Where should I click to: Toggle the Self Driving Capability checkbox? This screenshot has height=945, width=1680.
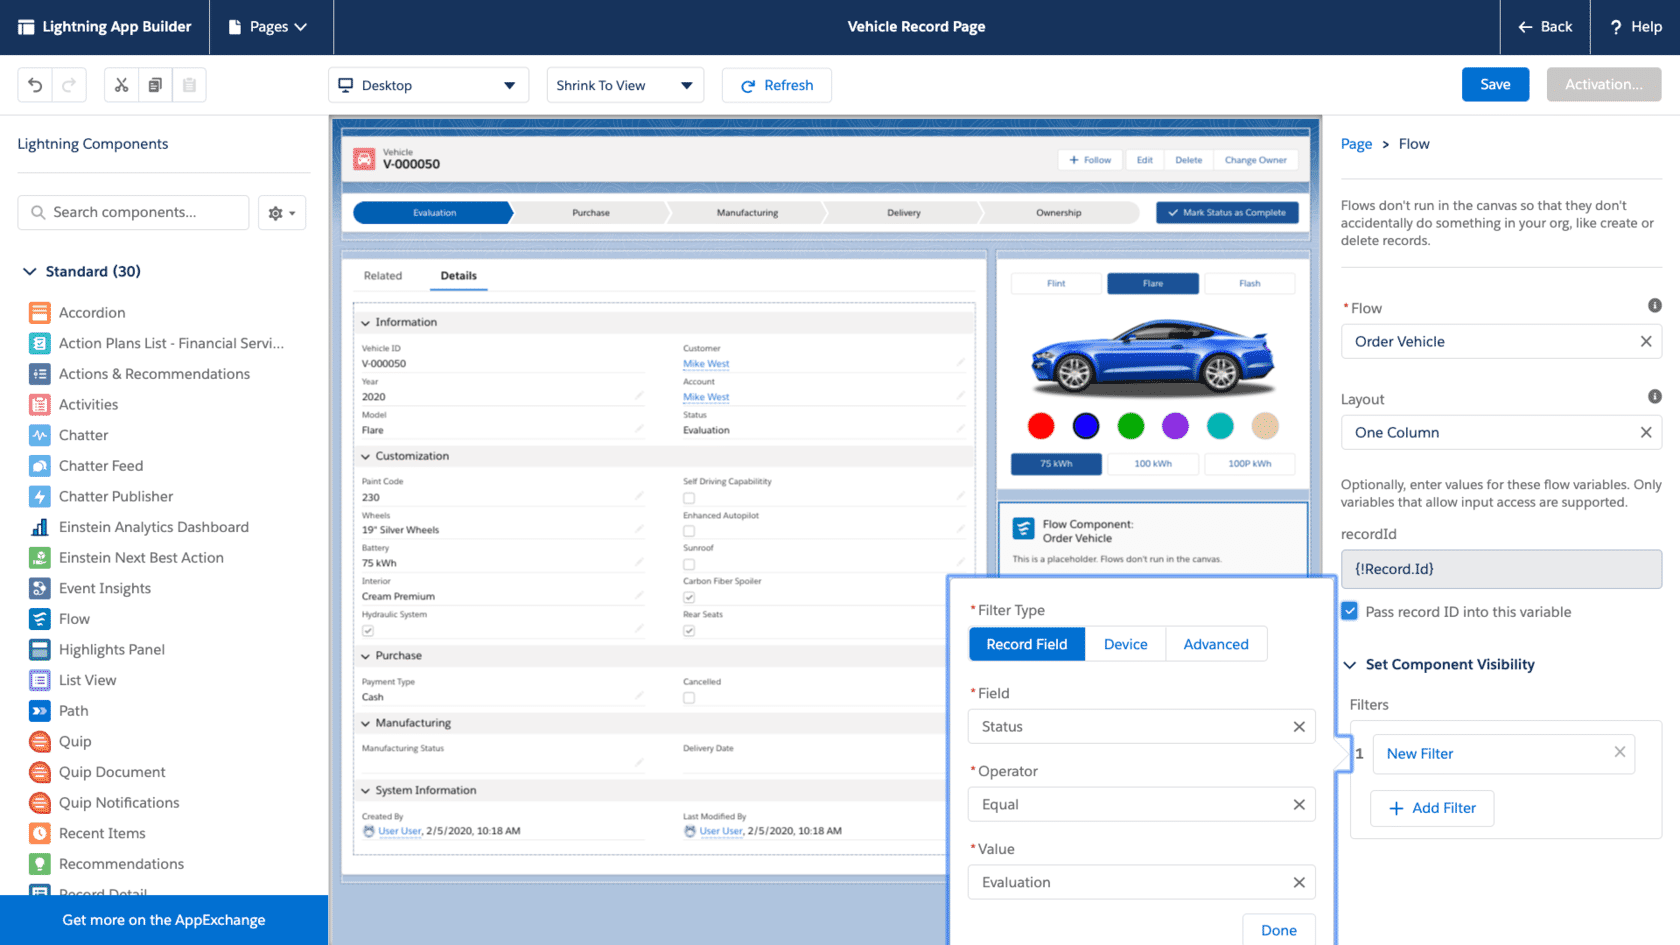[689, 498]
